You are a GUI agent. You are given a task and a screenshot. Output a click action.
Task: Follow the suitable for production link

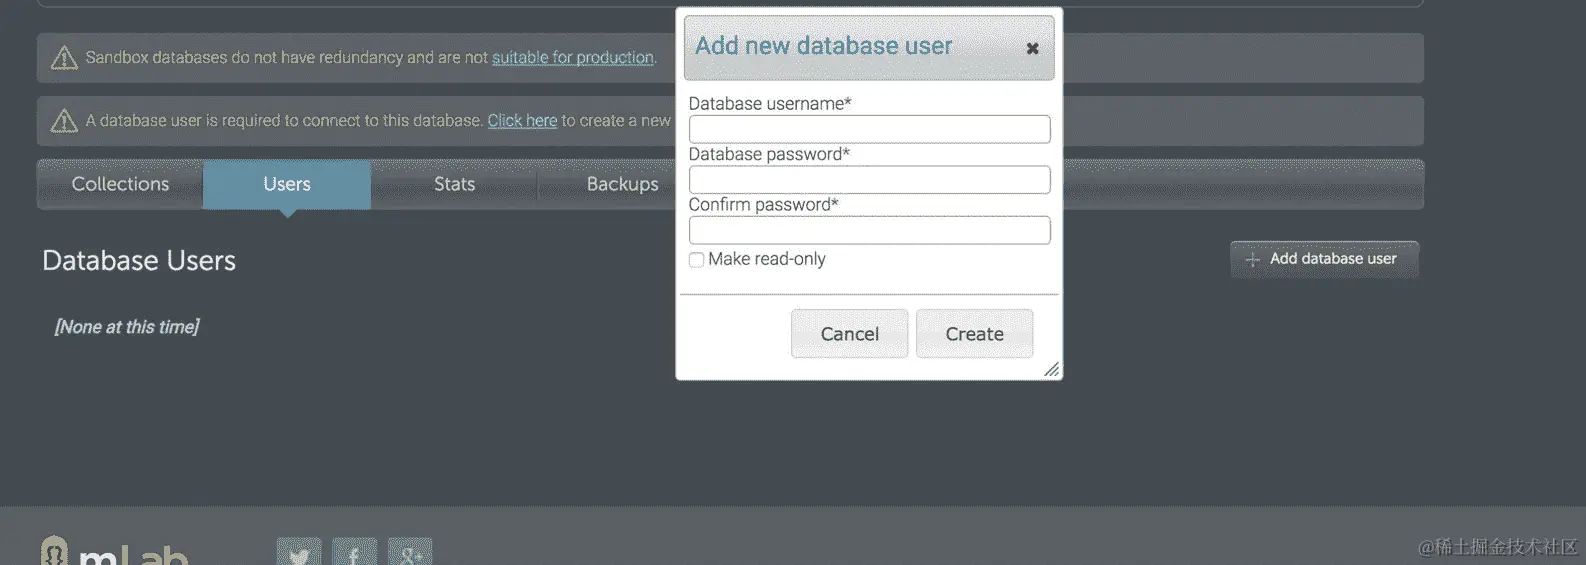click(573, 58)
